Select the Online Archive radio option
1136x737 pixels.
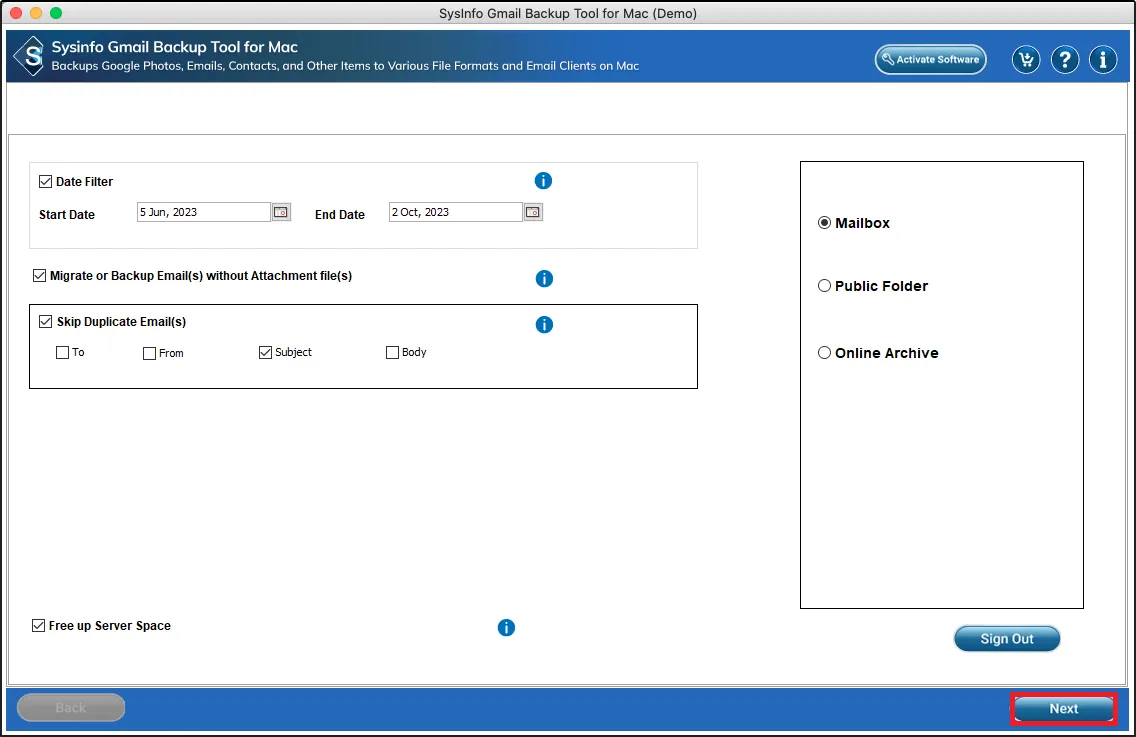pyautogui.click(x=824, y=353)
